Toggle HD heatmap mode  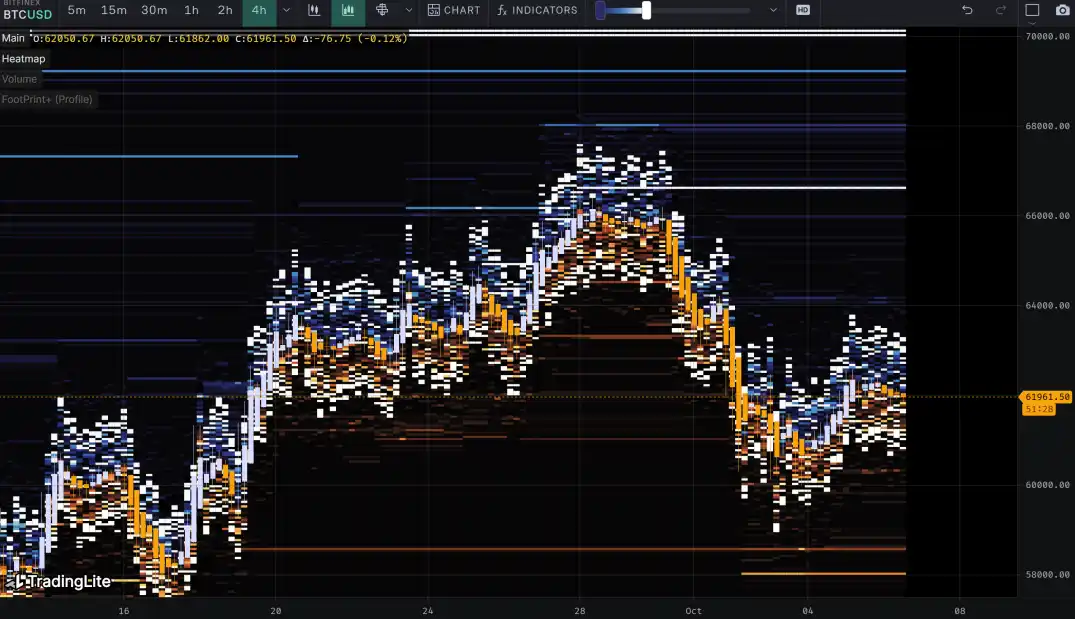tap(803, 10)
